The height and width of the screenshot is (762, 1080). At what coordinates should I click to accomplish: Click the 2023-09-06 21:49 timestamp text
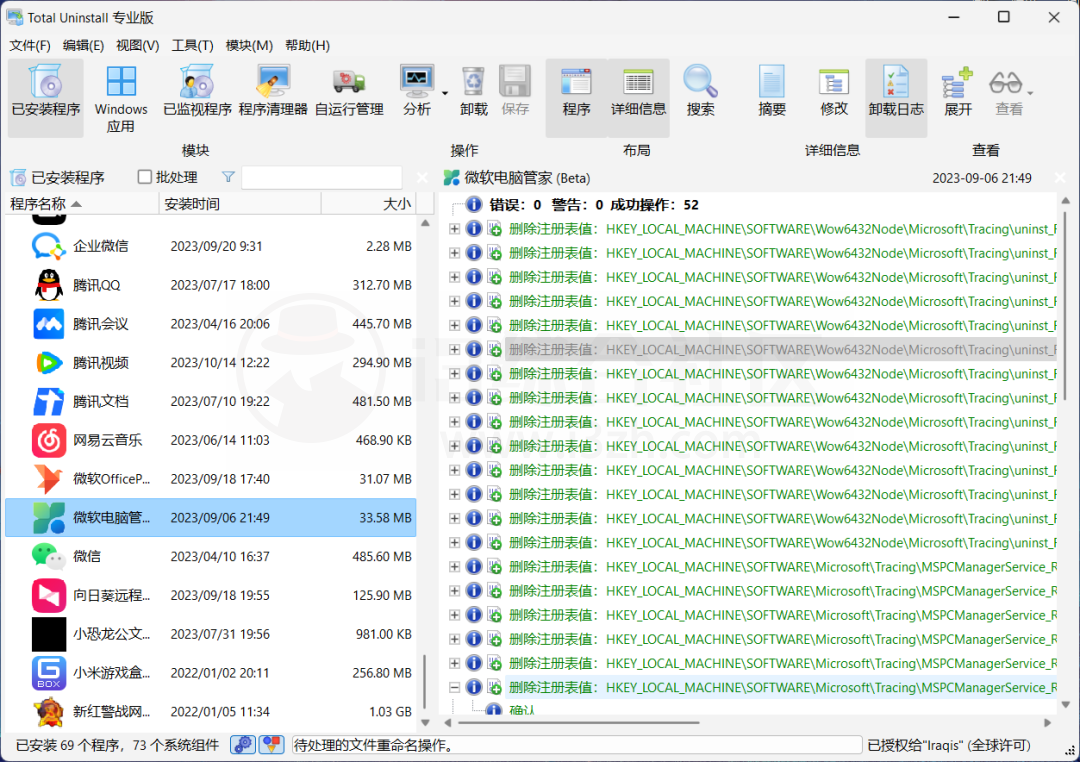pos(982,178)
